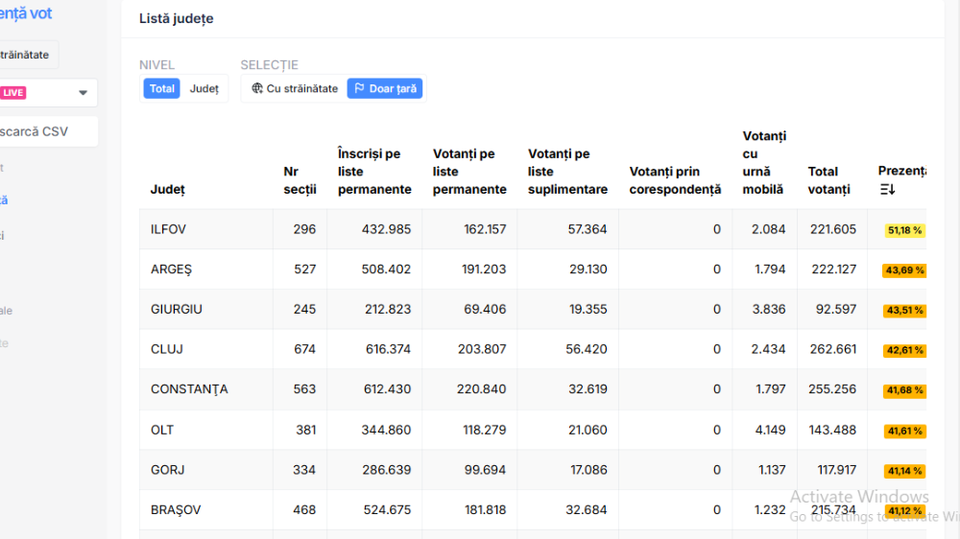This screenshot has height=539, width=960.
Task: Select the GIURGIU row name
Action: (x=176, y=309)
